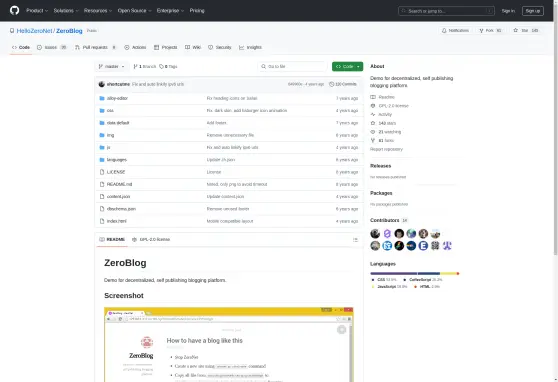The width and height of the screenshot is (558, 382).
Task: Click the yellow JavaScript segment in languages bar
Action: (448, 273)
